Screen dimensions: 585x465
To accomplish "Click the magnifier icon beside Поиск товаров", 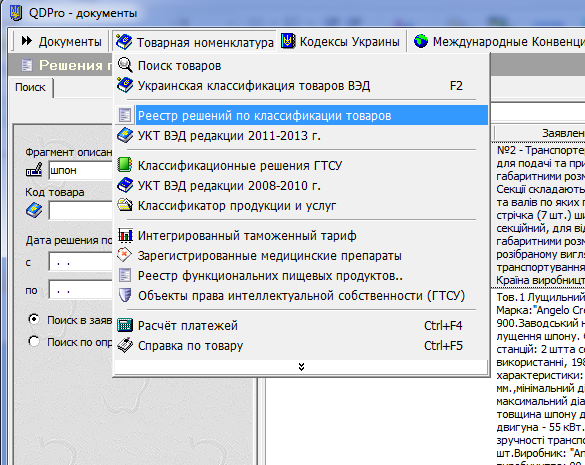I will tap(125, 65).
